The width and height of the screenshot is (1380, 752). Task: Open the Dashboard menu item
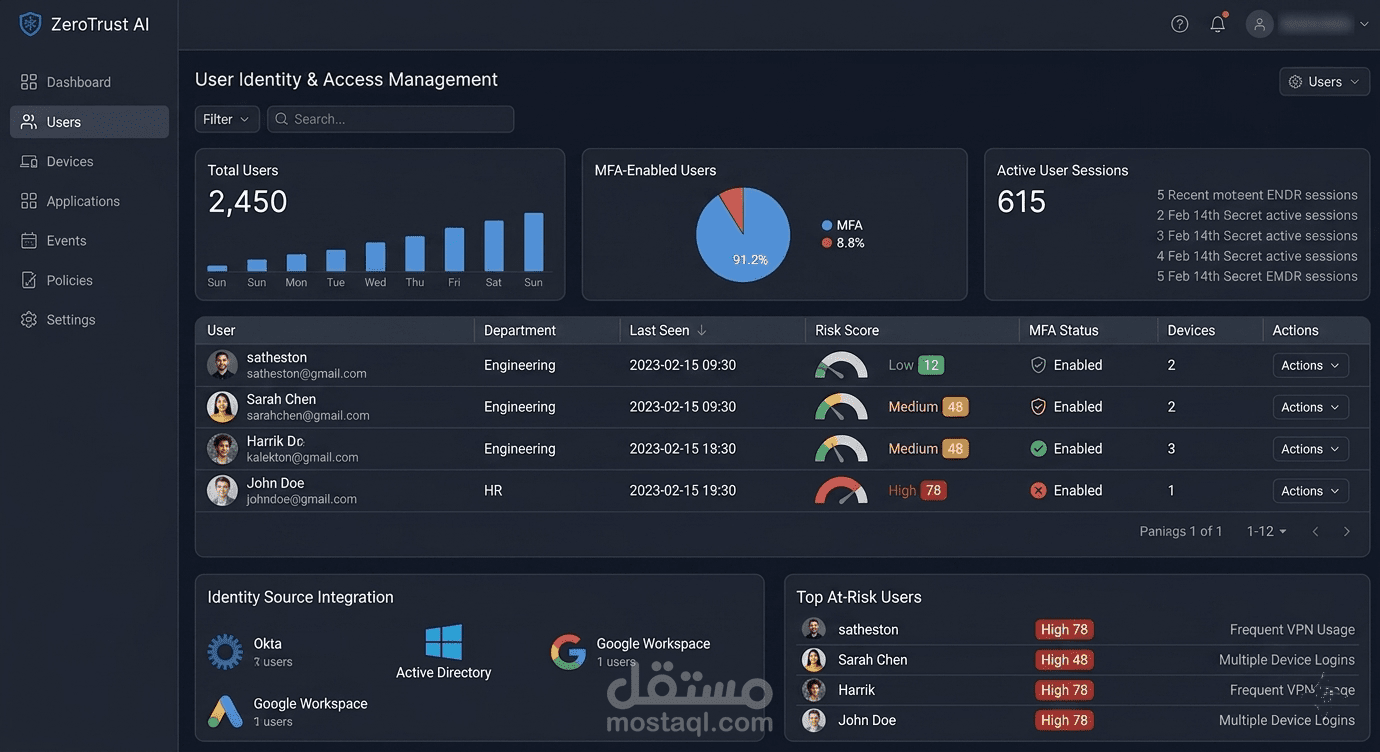[89, 82]
